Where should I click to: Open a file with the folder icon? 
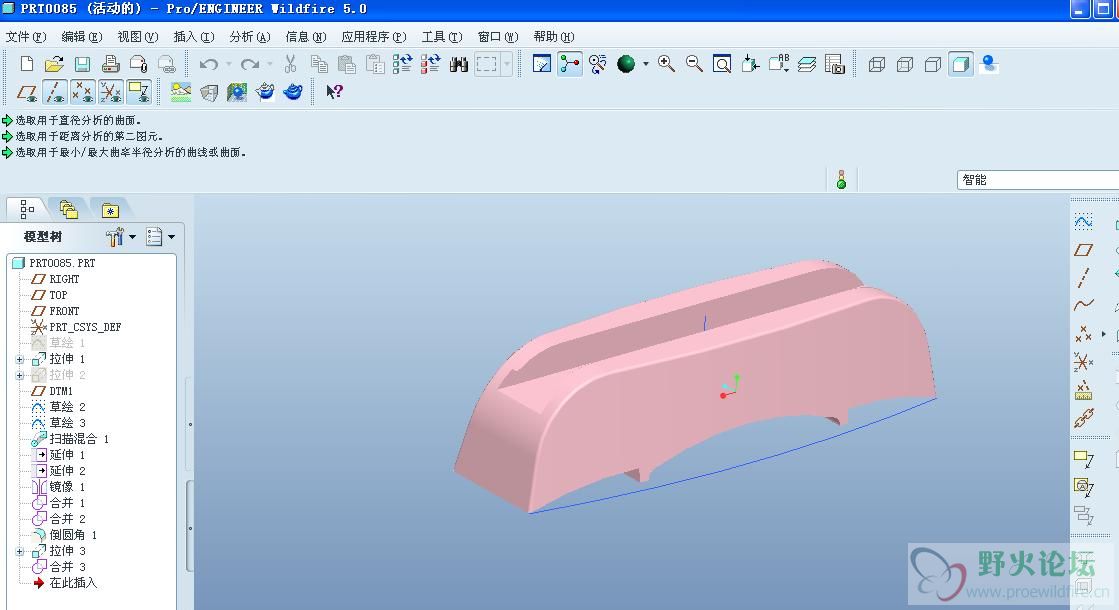54,64
